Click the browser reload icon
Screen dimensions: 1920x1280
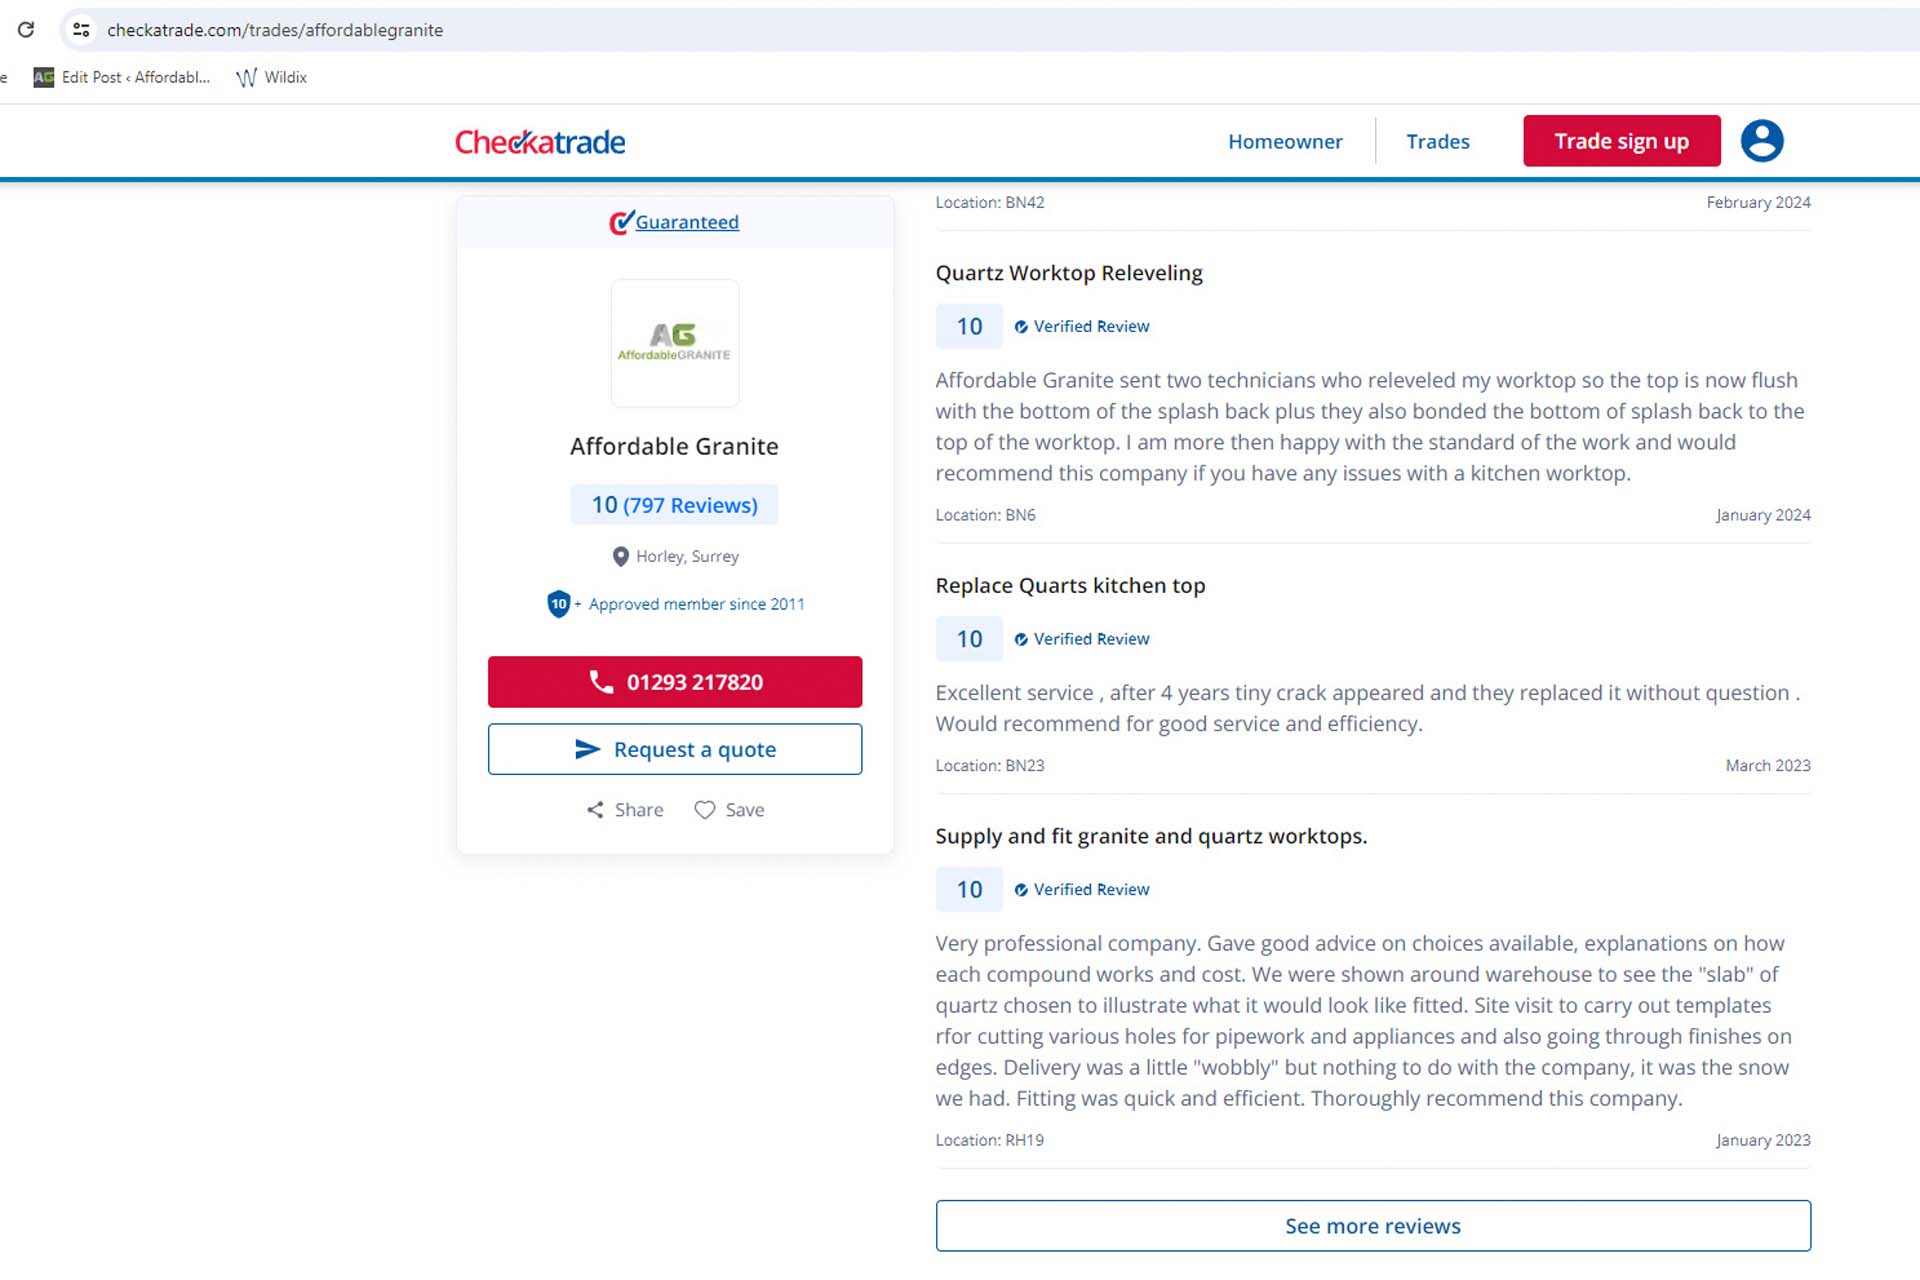coord(26,30)
